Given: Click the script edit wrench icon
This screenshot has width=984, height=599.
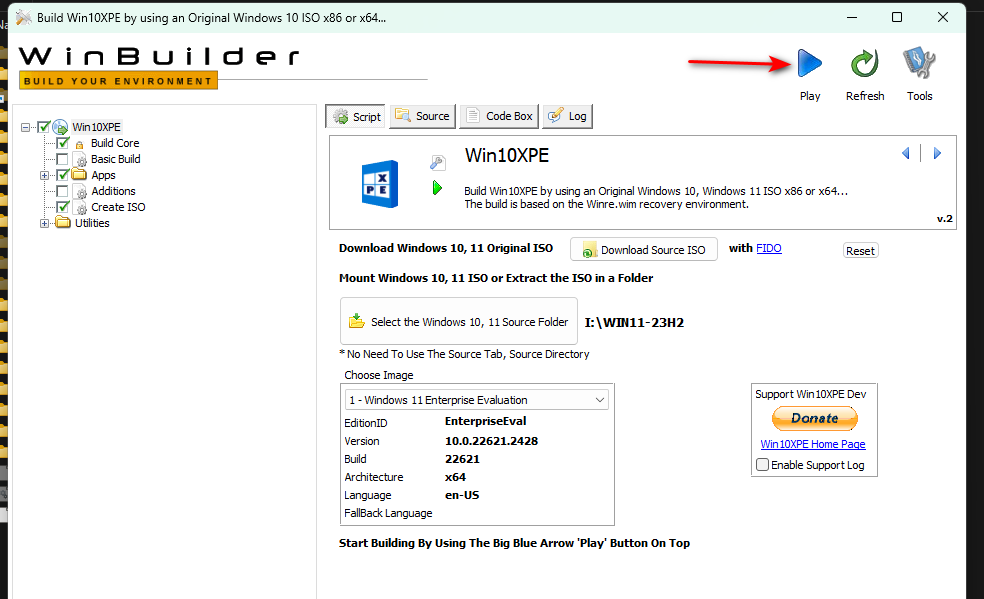Looking at the screenshot, I should 437,163.
